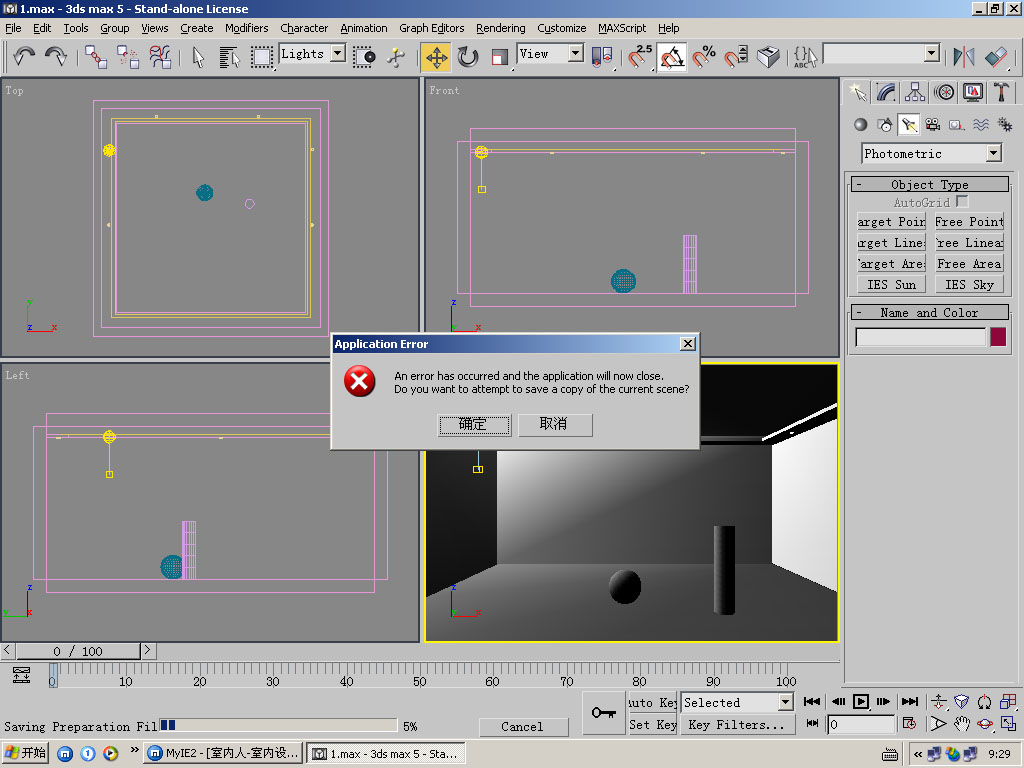This screenshot has width=1024, height=768.
Task: Switch to Cameras category icon
Action: pos(932,124)
